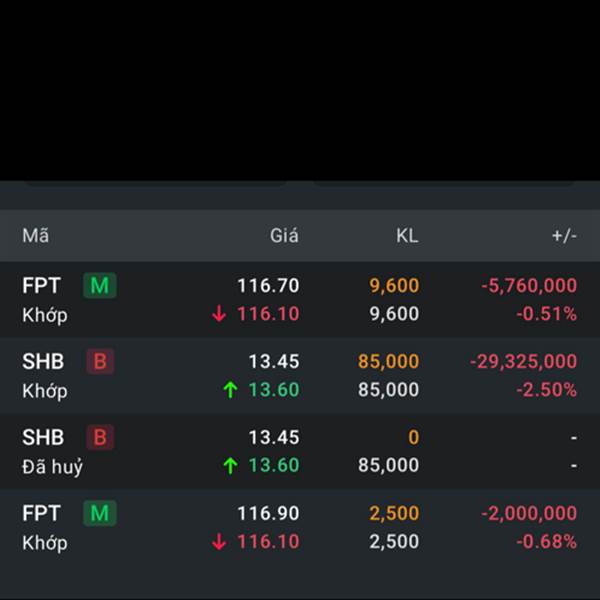This screenshot has height=600, width=600.
Task: Tap the green M badge on first FPT row
Action: click(x=100, y=285)
